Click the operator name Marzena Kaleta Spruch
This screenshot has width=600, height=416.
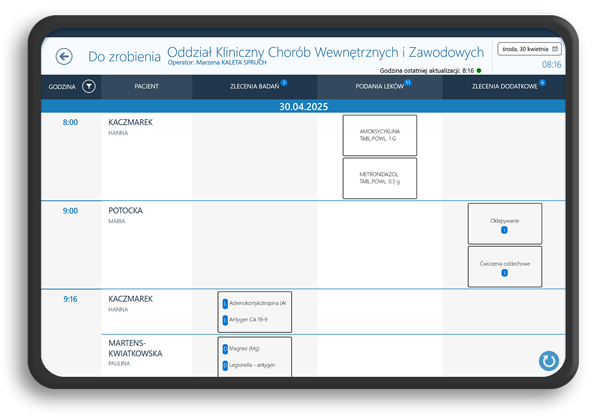[x=232, y=62]
